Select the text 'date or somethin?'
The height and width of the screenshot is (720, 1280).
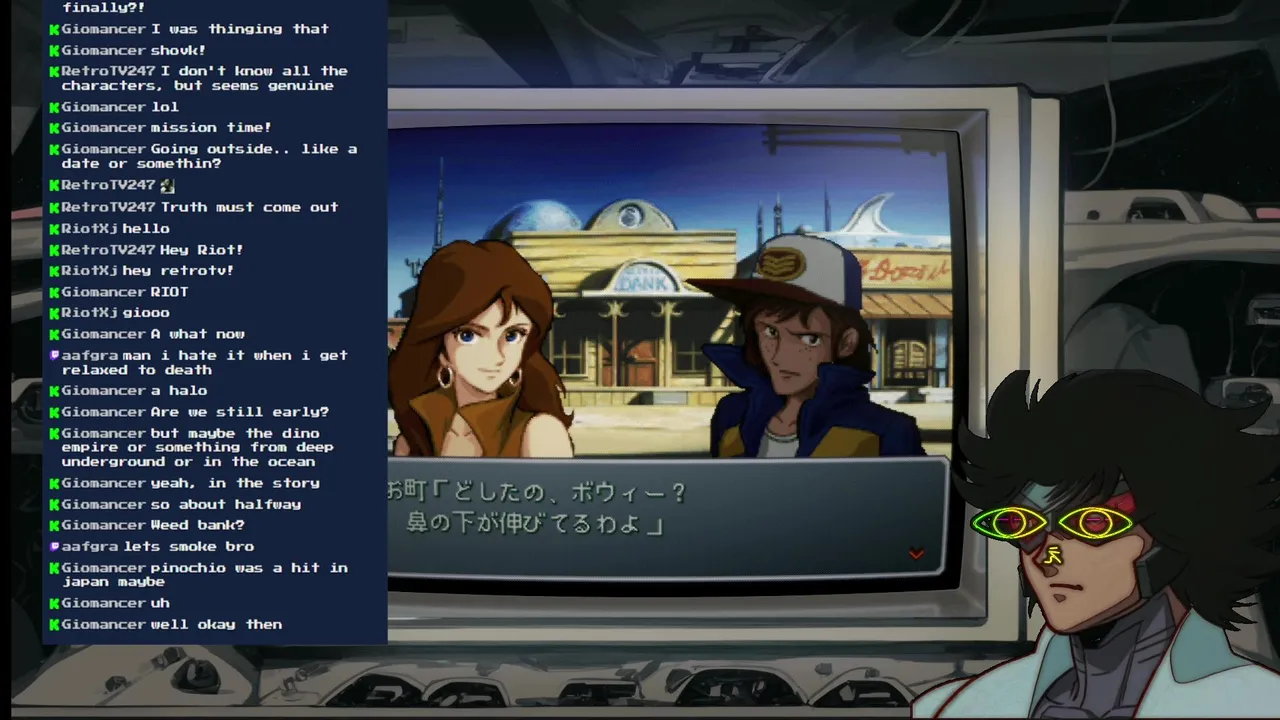141,164
